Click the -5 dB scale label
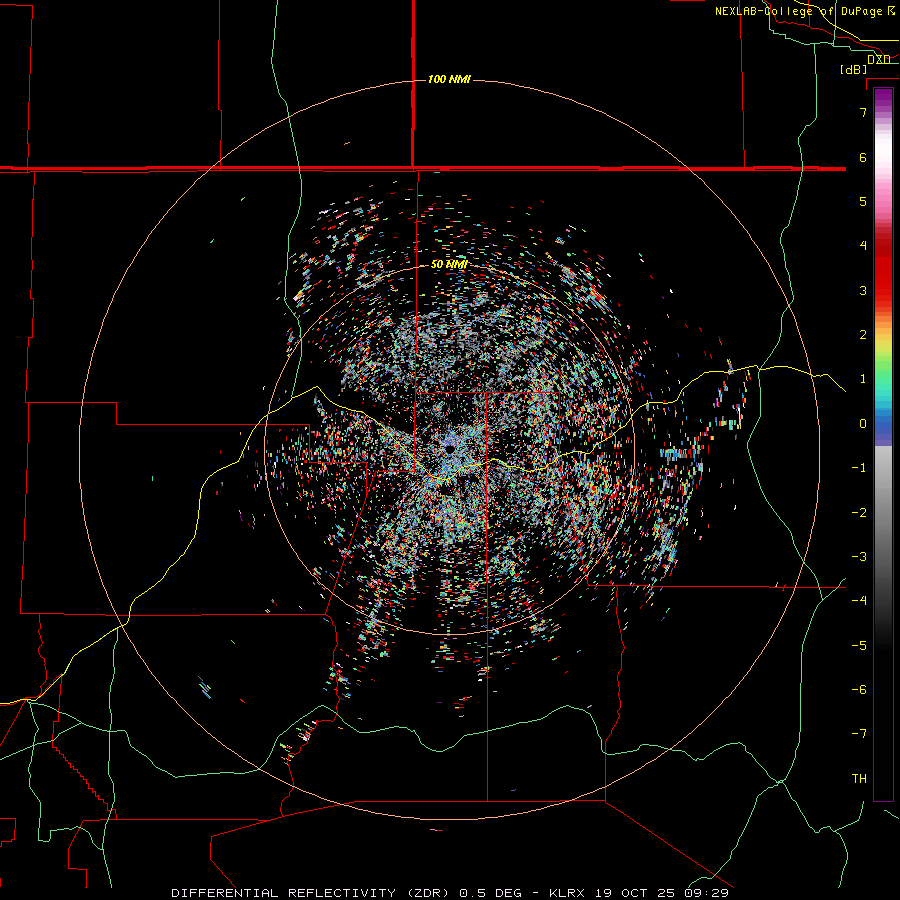This screenshot has height=900, width=900. tap(859, 646)
